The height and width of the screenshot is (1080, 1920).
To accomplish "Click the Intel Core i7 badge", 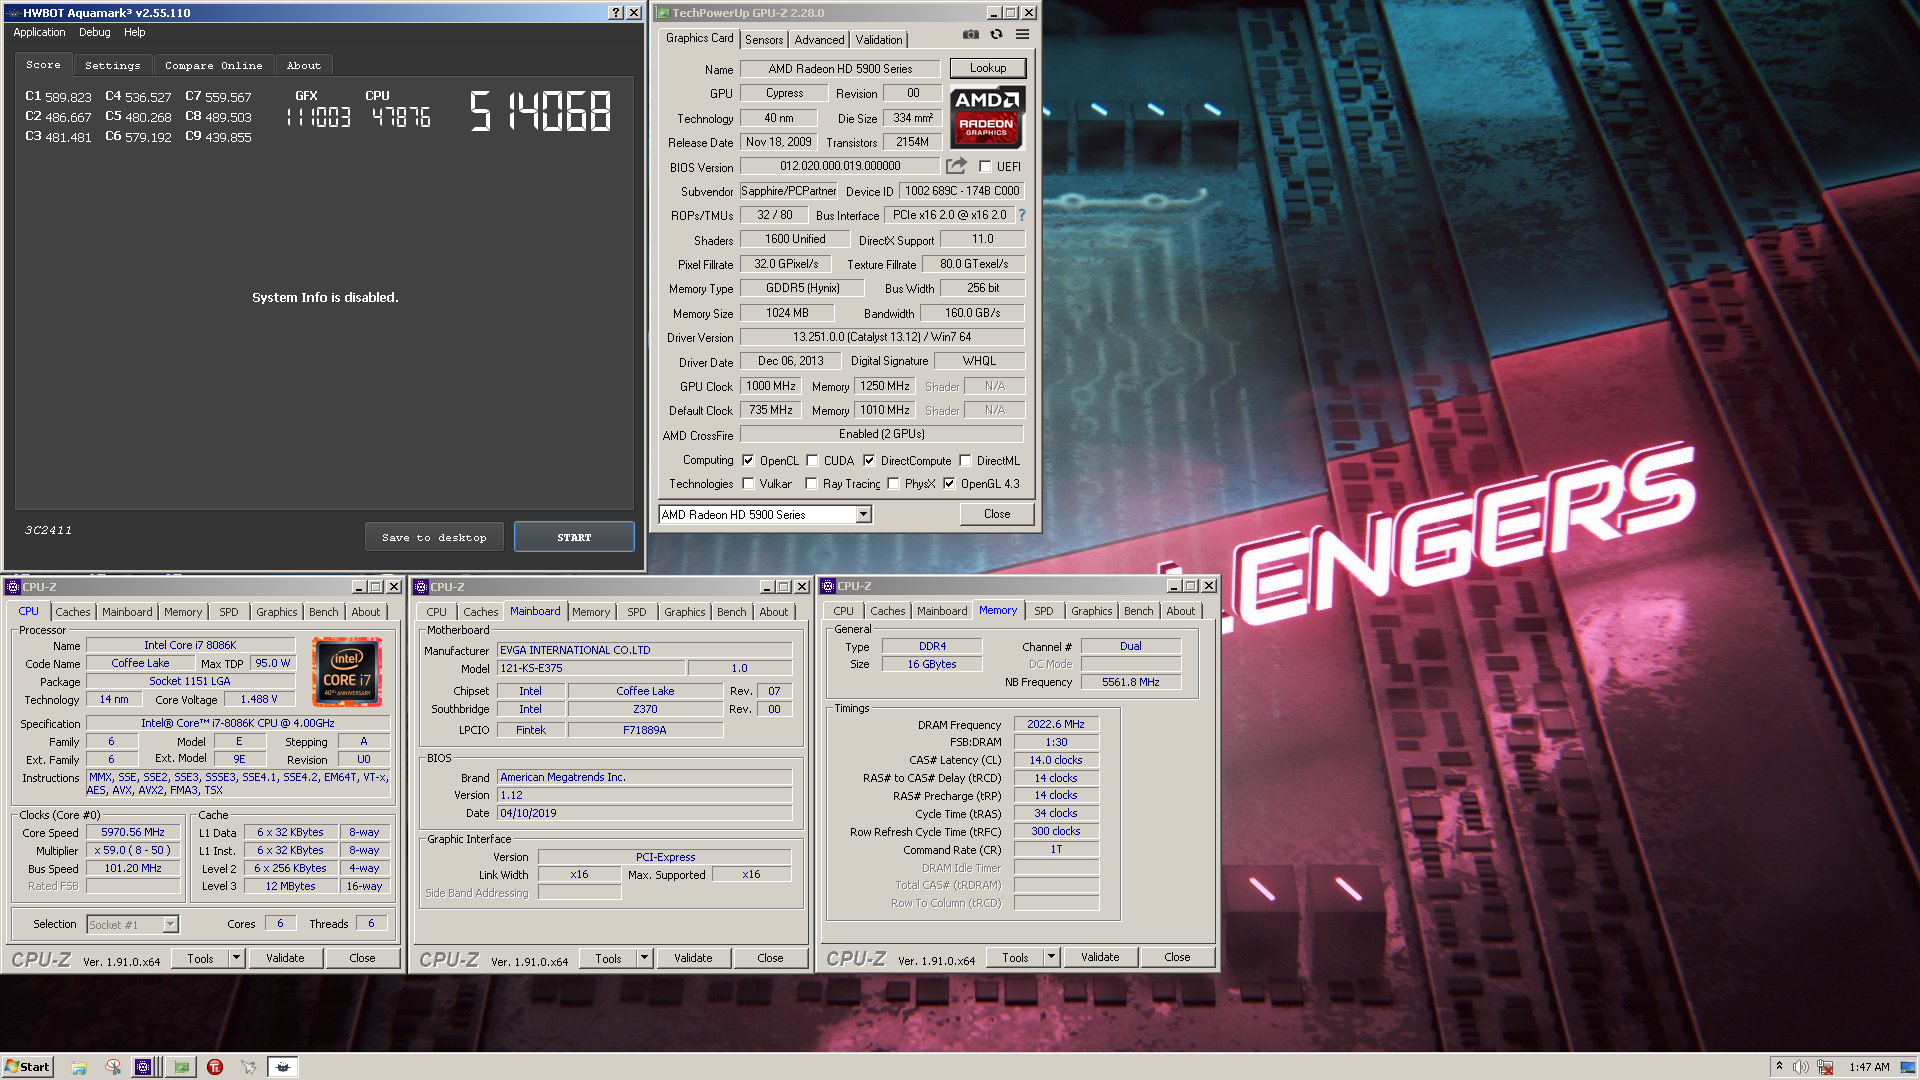I will pos(347,672).
